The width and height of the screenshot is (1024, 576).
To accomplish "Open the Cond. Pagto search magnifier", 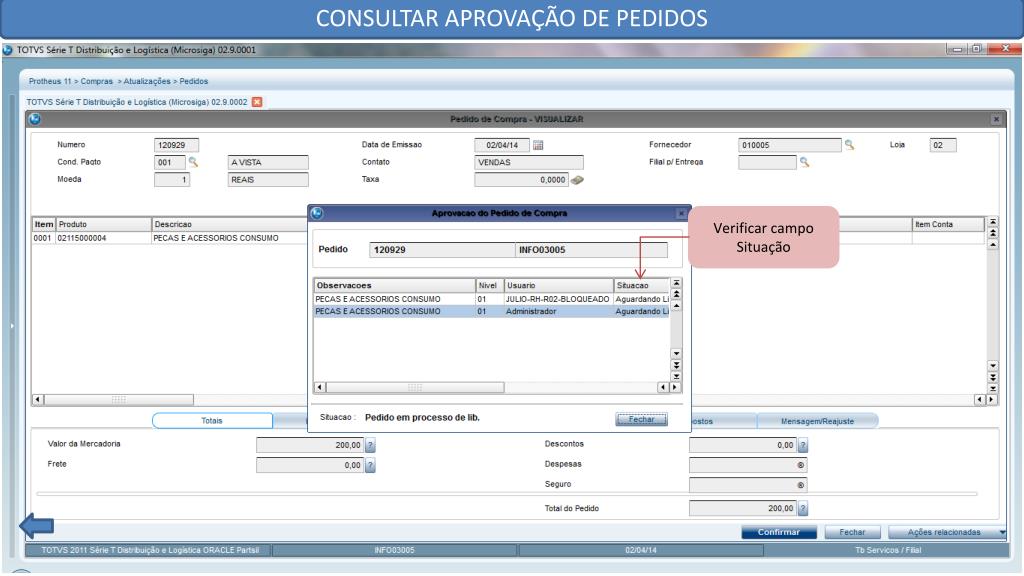I will pos(193,162).
